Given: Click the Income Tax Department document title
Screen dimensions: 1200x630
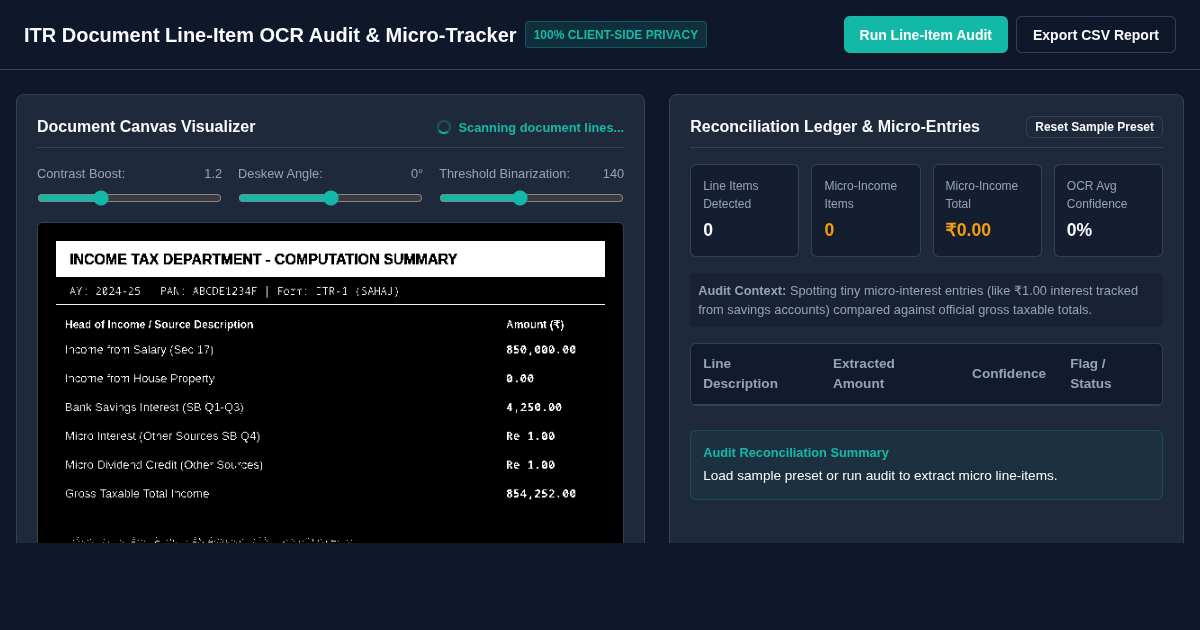Looking at the screenshot, I should [263, 259].
